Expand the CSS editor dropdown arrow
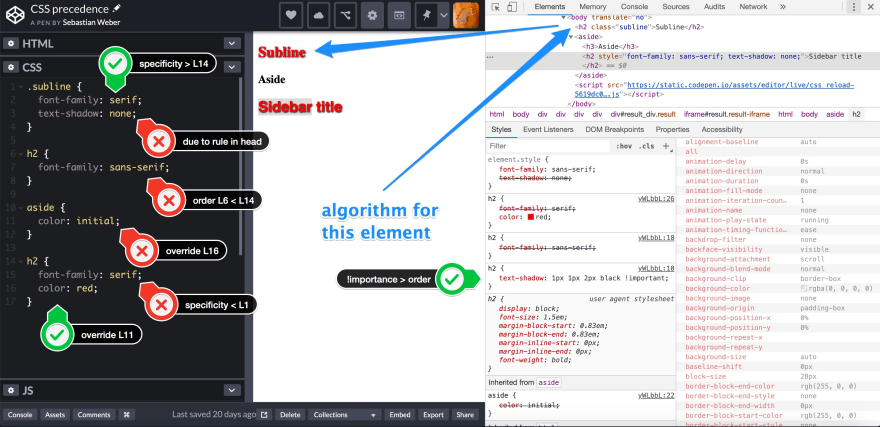 click(232, 67)
